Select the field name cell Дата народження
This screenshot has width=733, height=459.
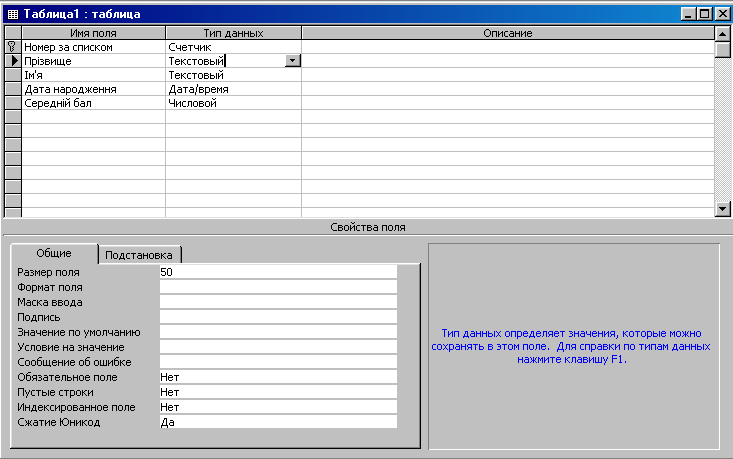coord(93,89)
